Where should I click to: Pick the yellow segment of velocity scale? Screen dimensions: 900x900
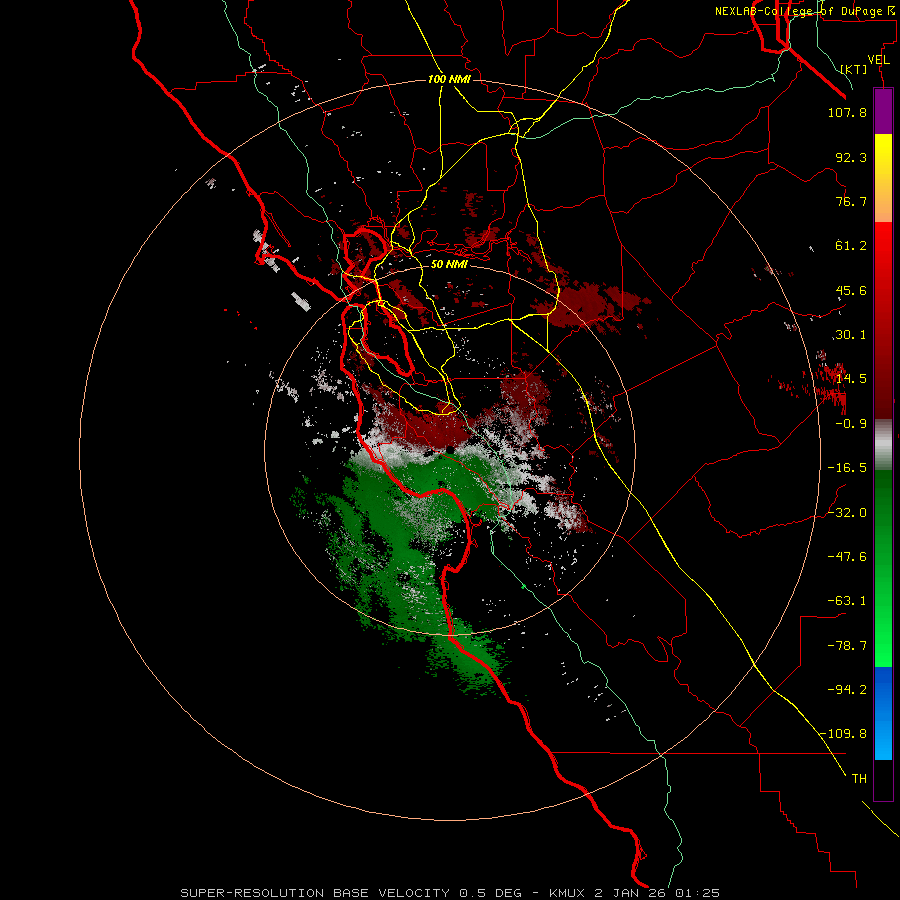pyautogui.click(x=883, y=178)
